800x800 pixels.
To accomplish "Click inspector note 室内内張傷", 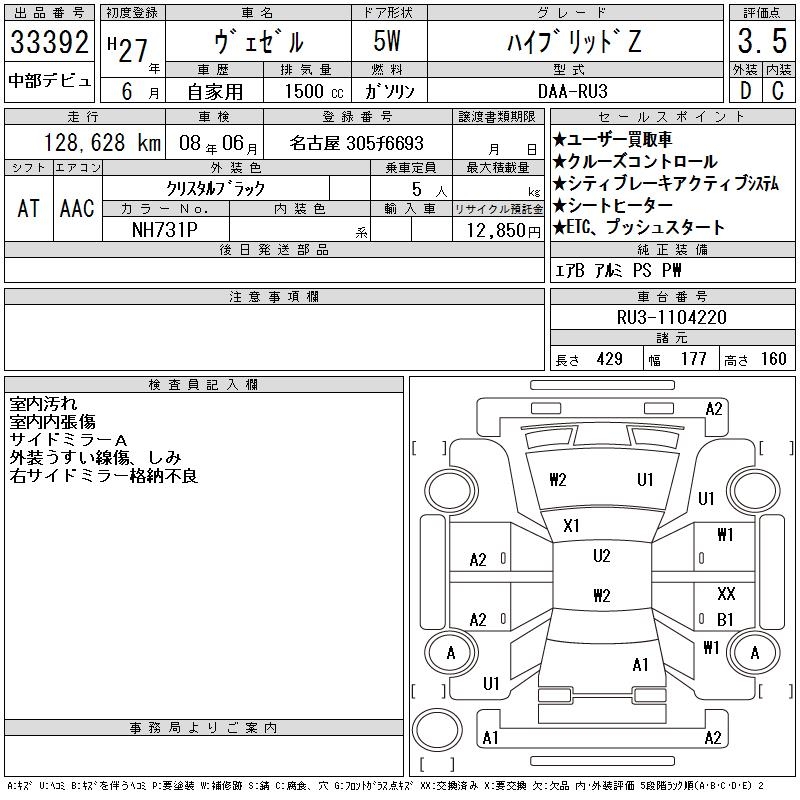I will point(52,422).
